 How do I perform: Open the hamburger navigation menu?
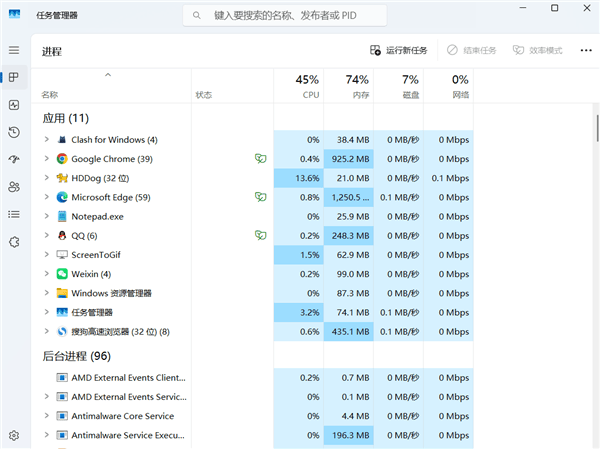tap(14, 50)
